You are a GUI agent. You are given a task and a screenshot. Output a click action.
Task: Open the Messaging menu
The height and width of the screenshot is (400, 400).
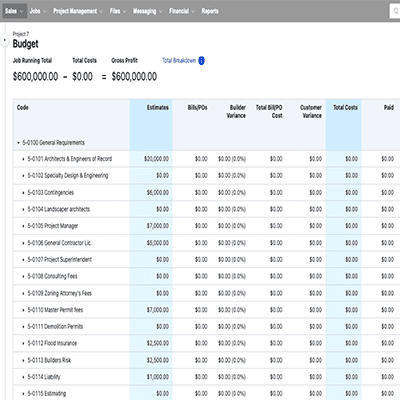148,11
